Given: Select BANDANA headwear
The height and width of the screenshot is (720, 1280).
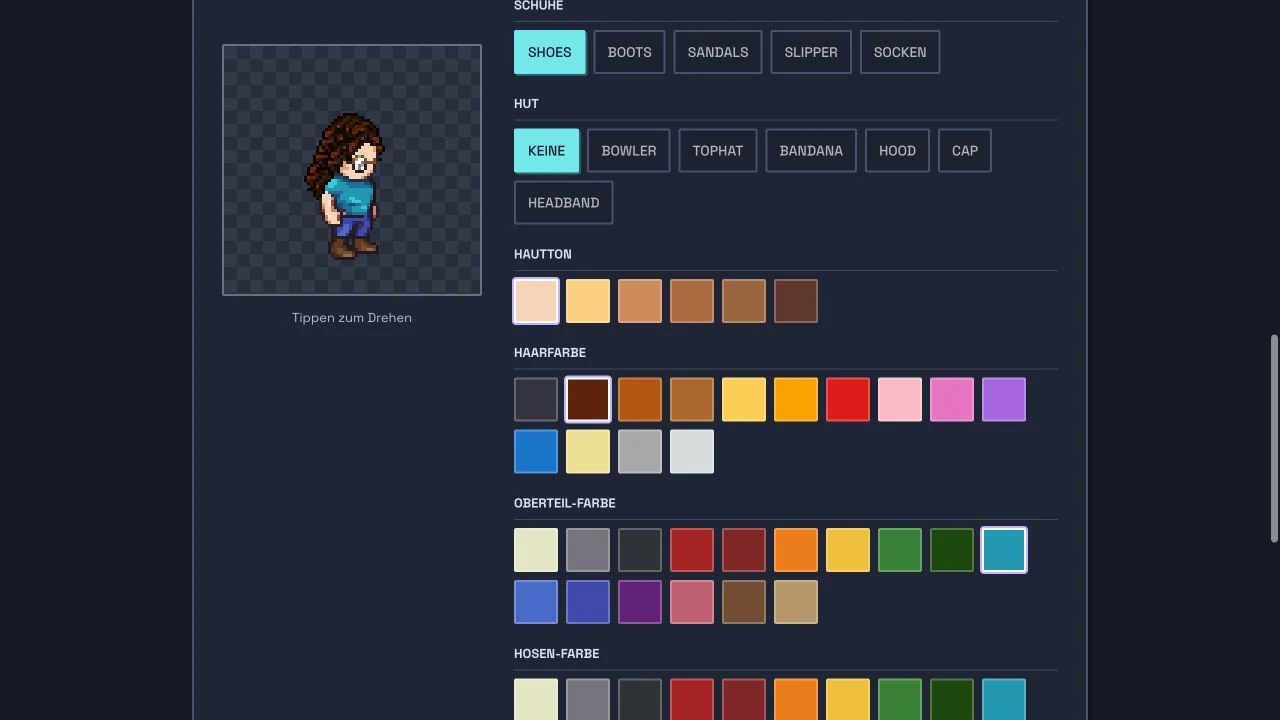Looking at the screenshot, I should point(811,151).
